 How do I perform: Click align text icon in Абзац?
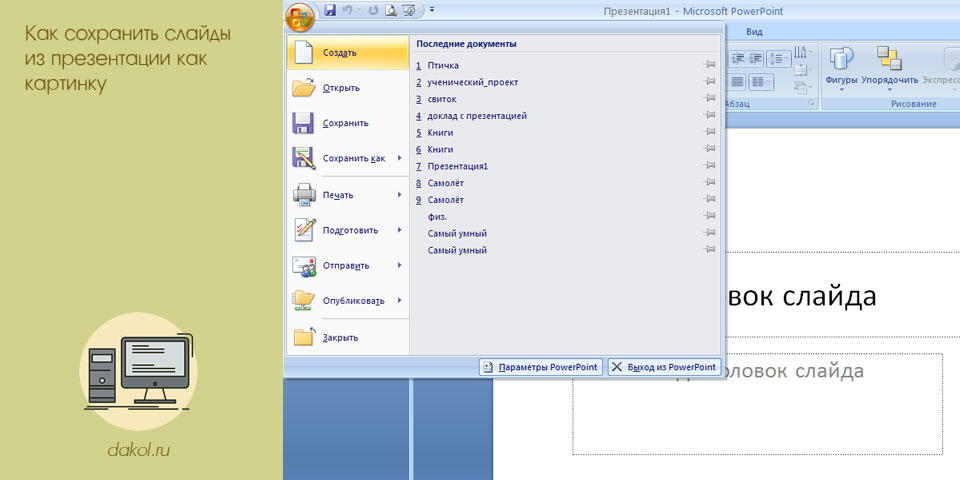[x=801, y=71]
